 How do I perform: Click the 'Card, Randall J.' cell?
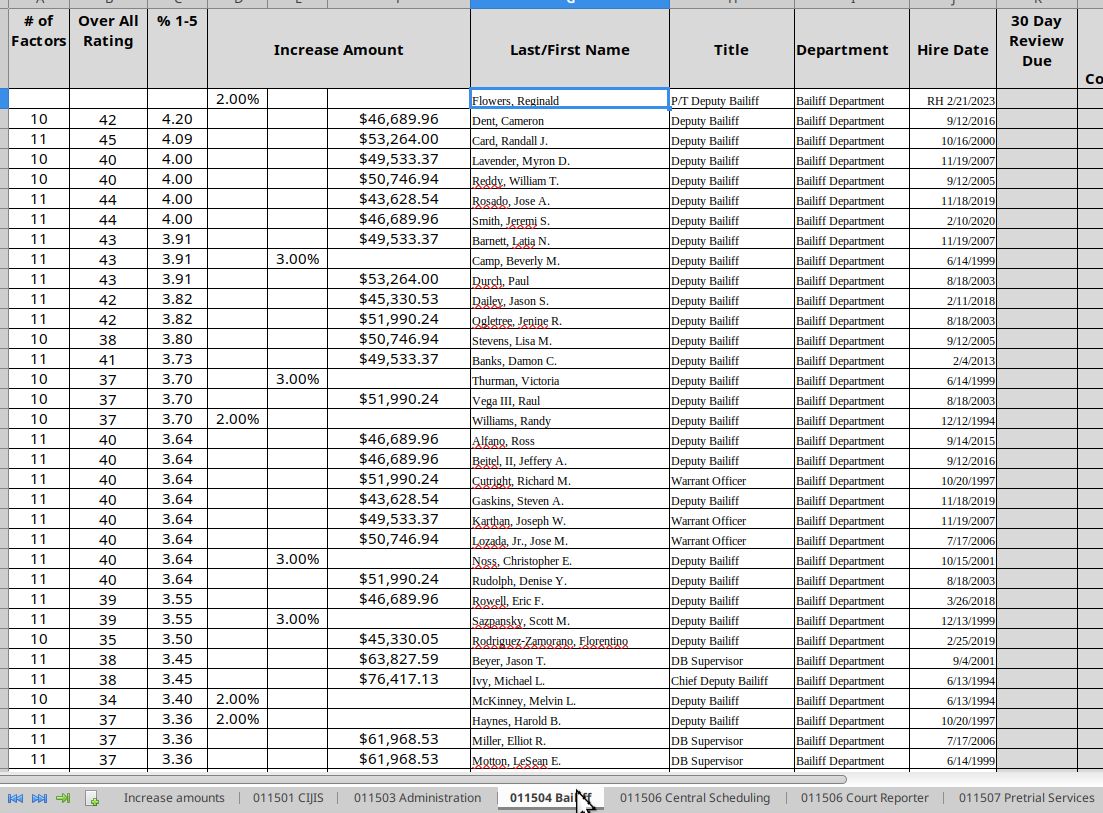pos(569,140)
